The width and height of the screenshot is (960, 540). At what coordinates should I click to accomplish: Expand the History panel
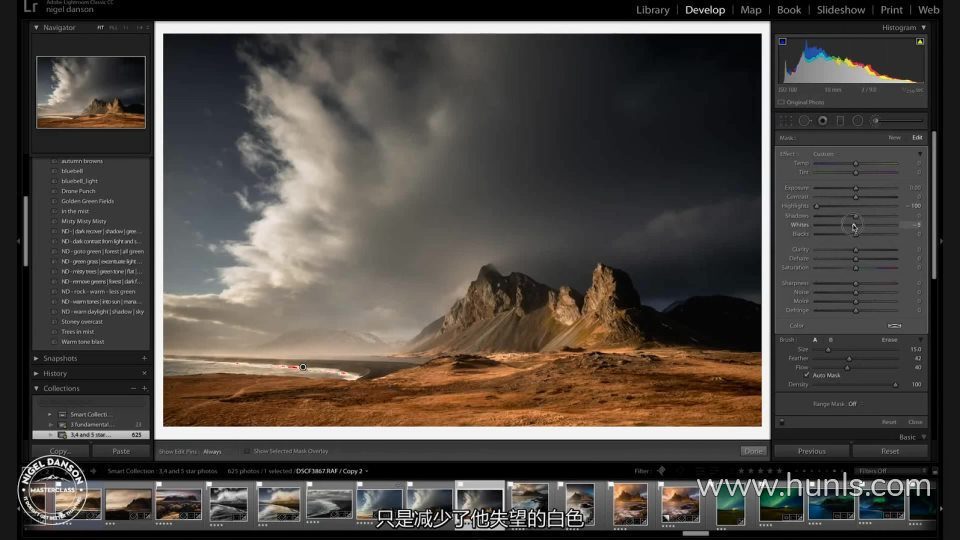[x=36, y=373]
